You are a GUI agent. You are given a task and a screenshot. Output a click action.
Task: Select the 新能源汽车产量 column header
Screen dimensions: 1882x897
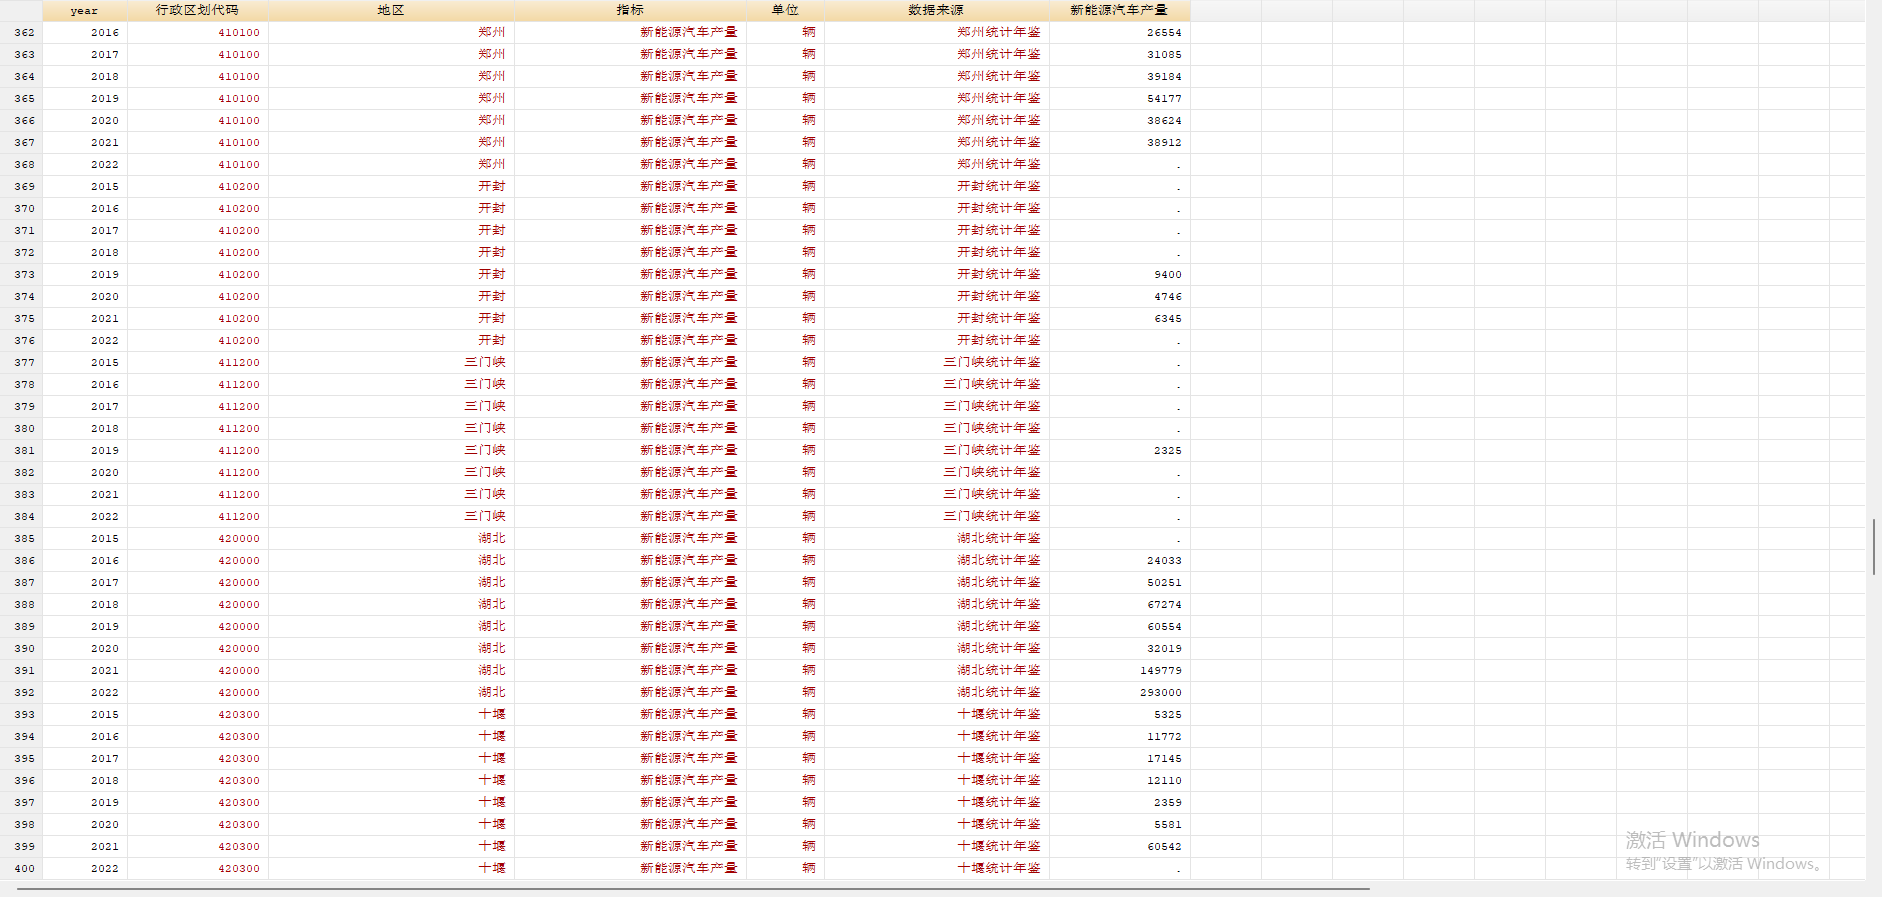coord(1119,10)
